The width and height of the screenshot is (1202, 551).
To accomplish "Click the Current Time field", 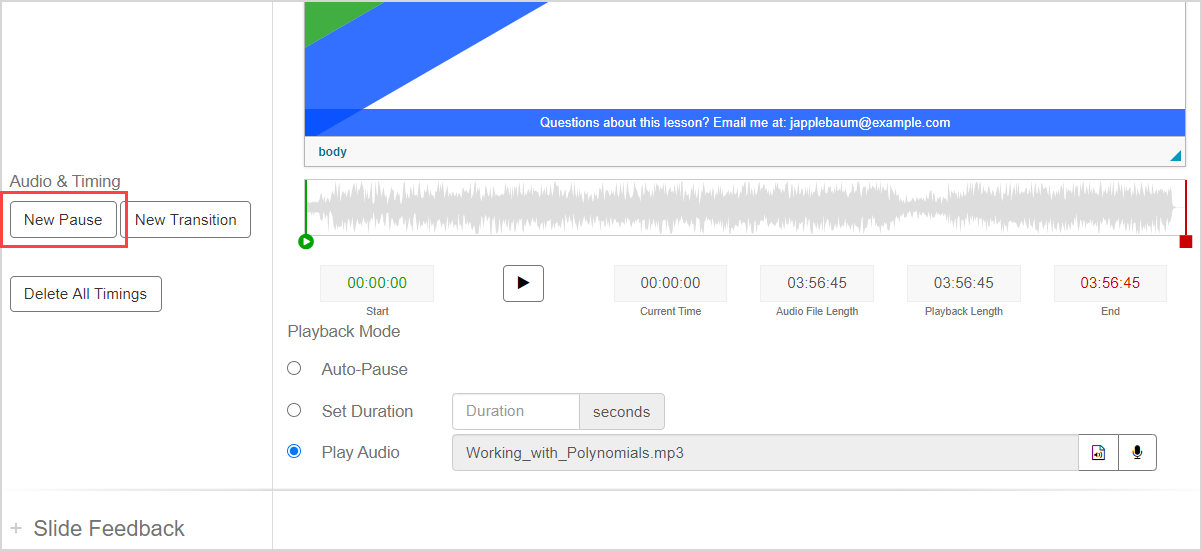I will click(670, 283).
